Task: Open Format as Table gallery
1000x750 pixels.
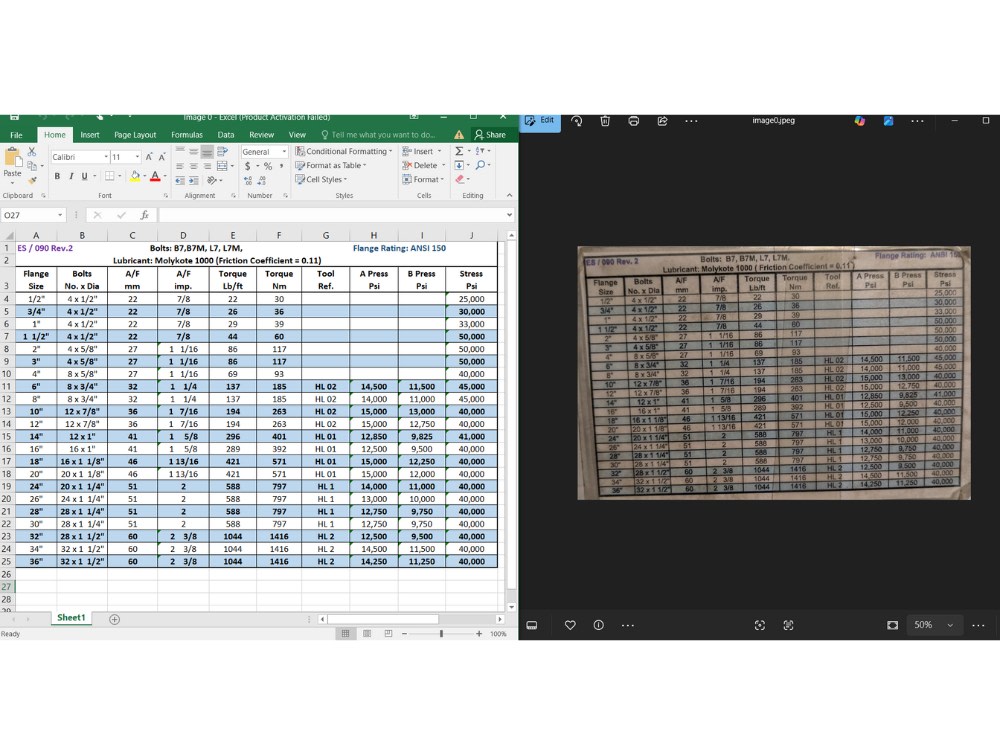Action: click(331, 165)
